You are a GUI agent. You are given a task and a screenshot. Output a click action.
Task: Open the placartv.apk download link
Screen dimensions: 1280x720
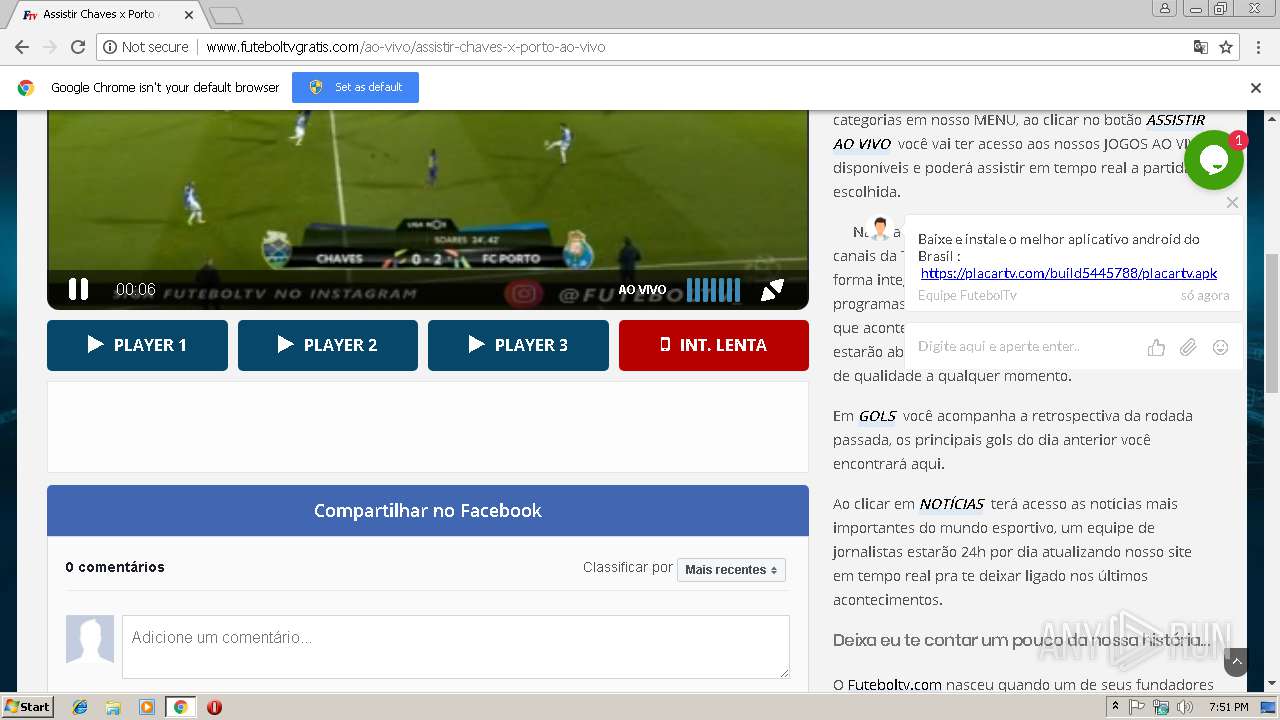pos(1069,273)
